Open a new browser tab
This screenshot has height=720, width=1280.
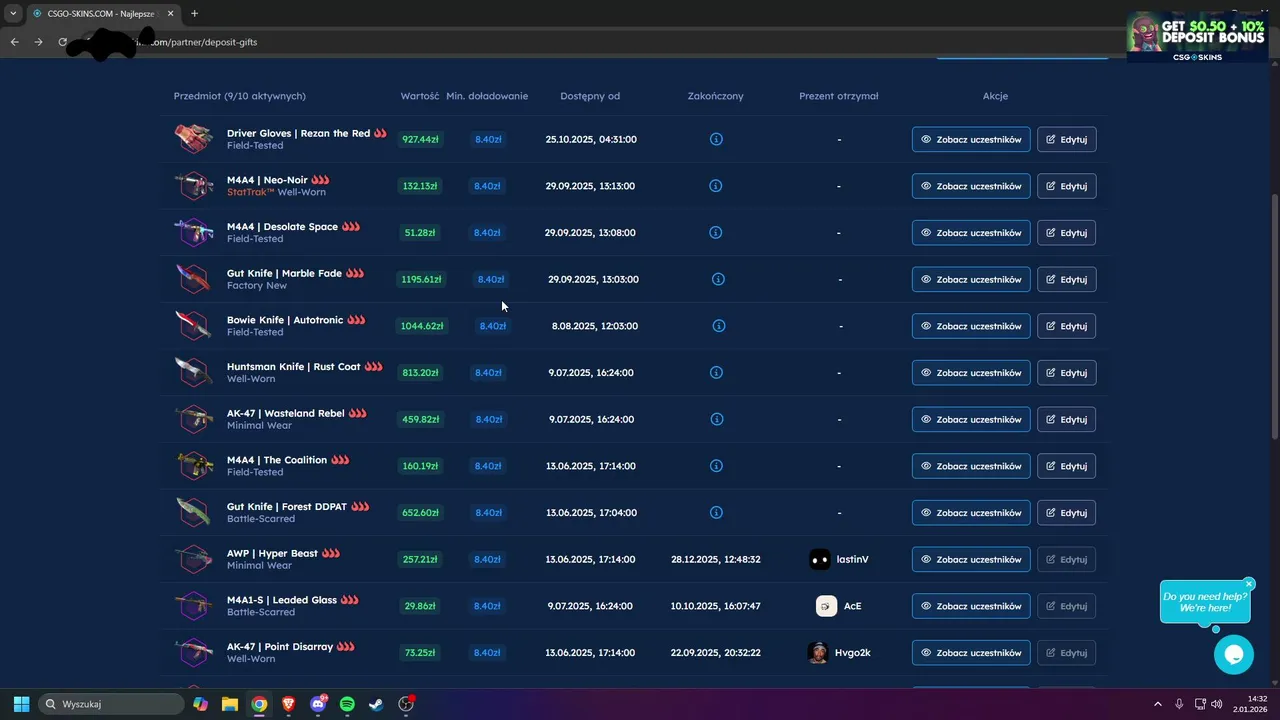pyautogui.click(x=194, y=14)
